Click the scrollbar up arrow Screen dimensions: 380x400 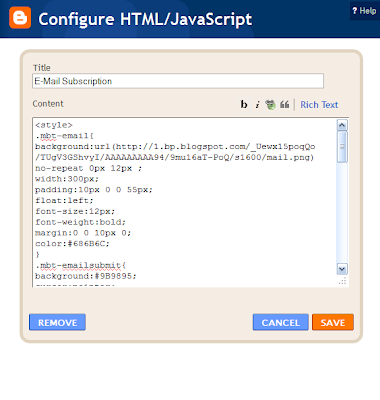point(342,125)
